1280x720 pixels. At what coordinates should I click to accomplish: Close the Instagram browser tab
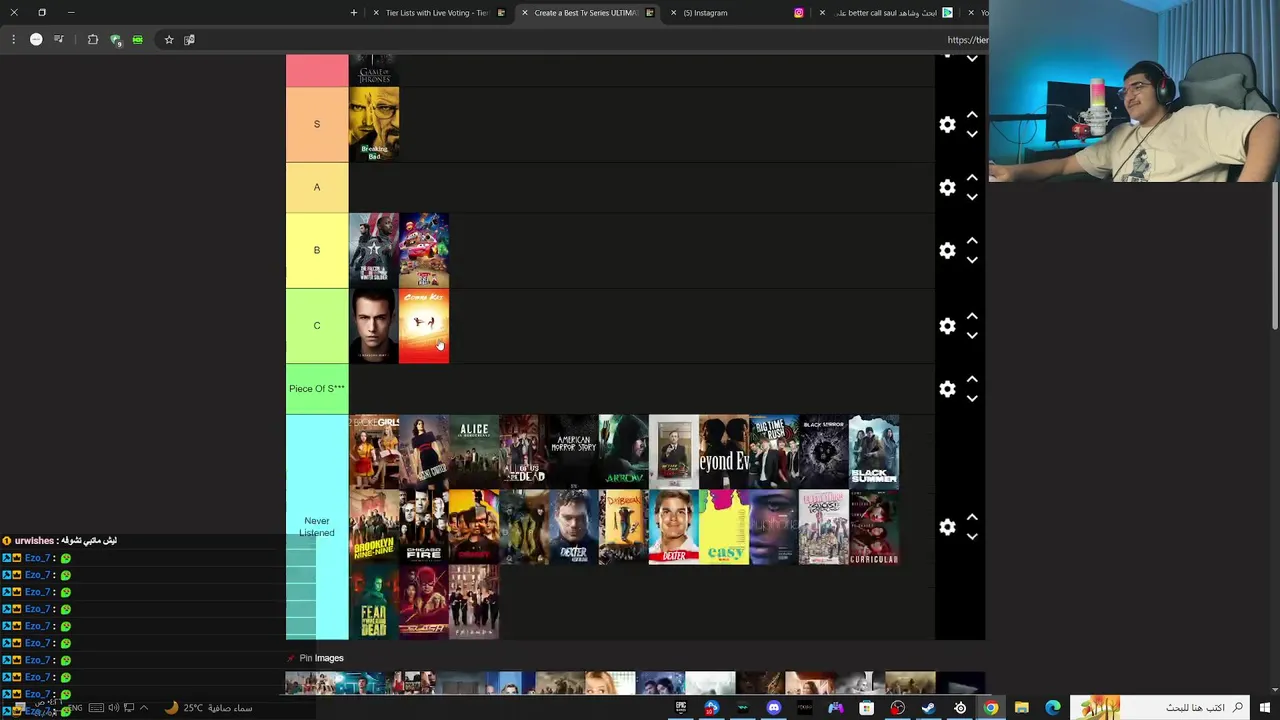tap(673, 13)
